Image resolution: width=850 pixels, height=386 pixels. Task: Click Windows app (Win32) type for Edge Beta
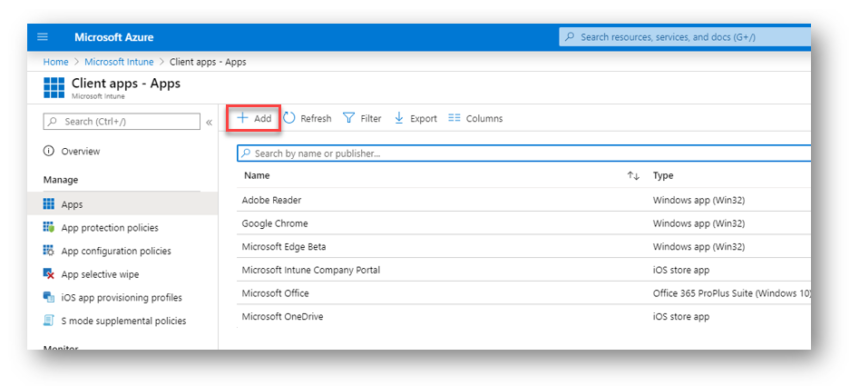(699, 247)
